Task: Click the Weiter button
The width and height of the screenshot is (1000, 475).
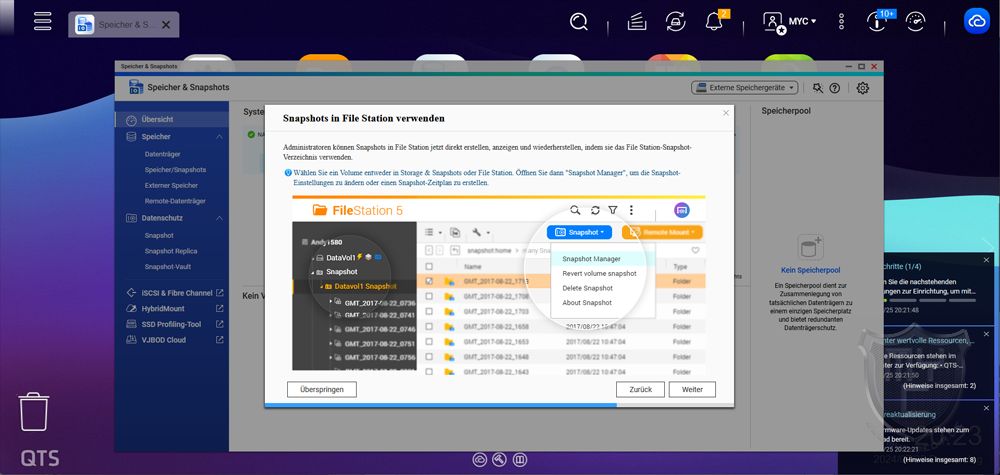Action: tap(692, 389)
